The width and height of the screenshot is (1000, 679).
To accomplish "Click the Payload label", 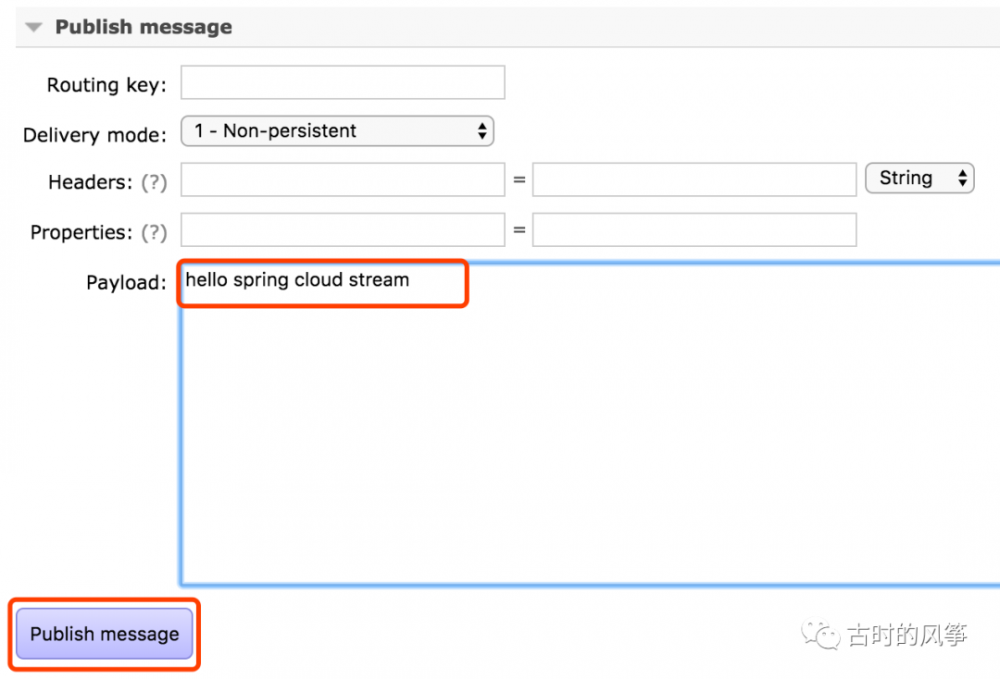I will (125, 283).
